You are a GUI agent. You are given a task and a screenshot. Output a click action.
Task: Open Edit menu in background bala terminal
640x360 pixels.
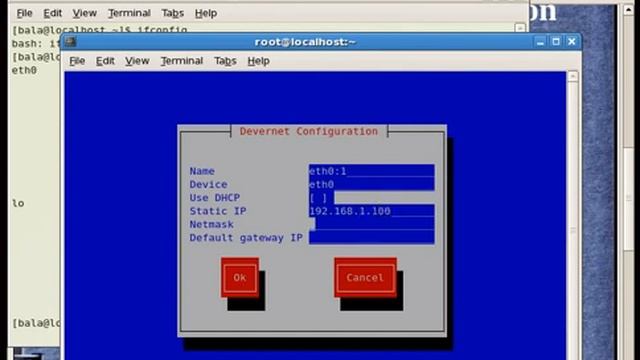point(53,13)
